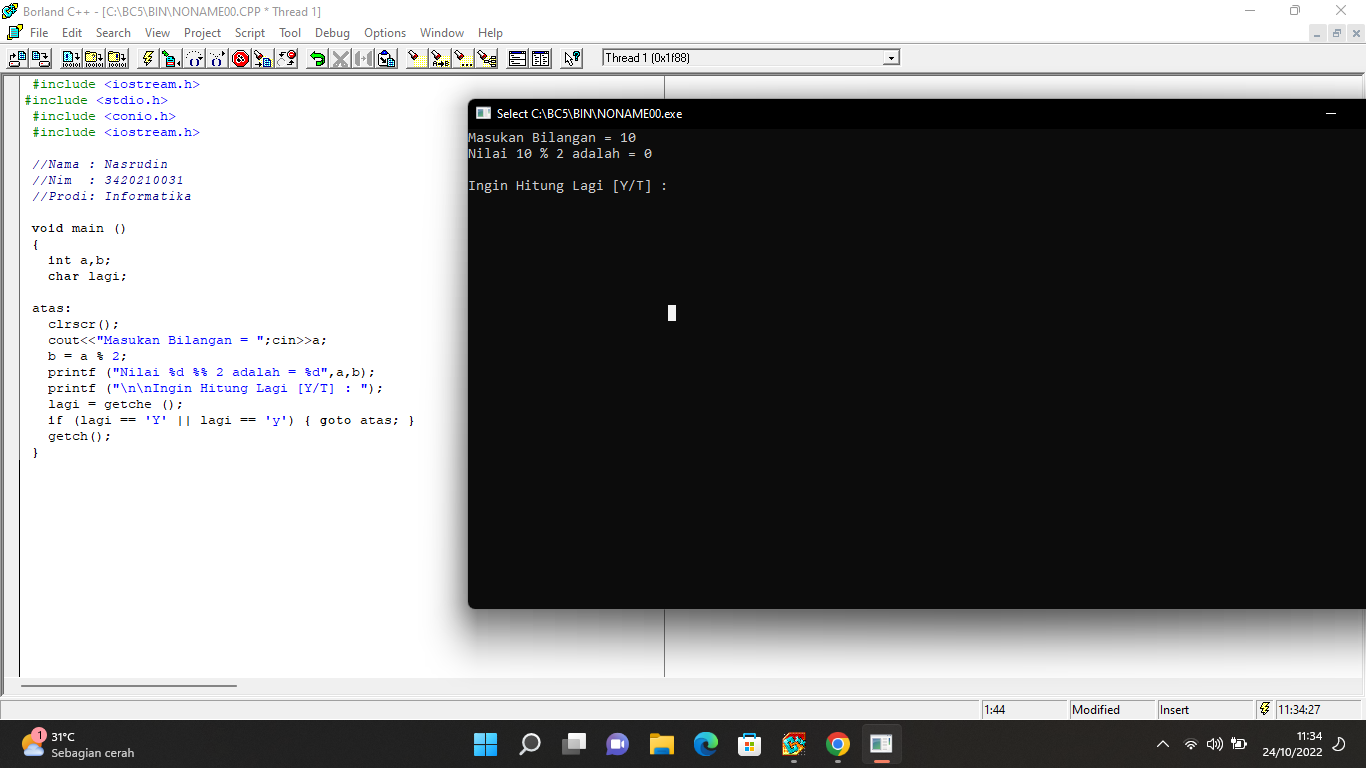Image resolution: width=1366 pixels, height=768 pixels.
Task: Click the code line 'lagi = getche ();'
Action: (115, 404)
